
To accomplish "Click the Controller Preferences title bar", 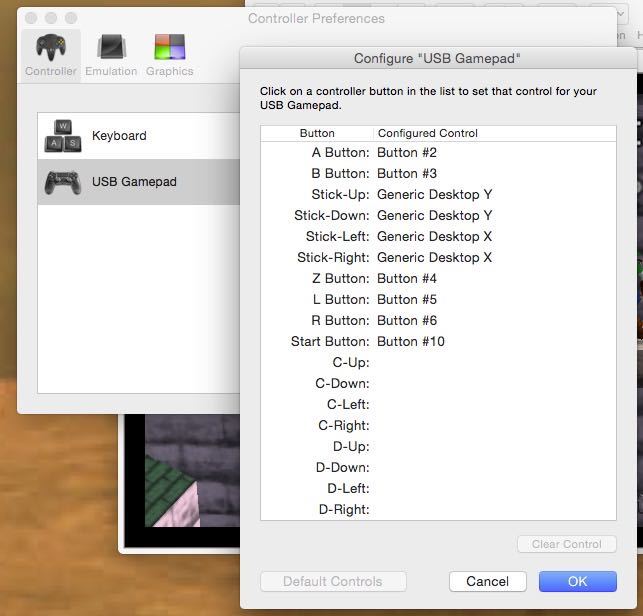I will [x=316, y=18].
